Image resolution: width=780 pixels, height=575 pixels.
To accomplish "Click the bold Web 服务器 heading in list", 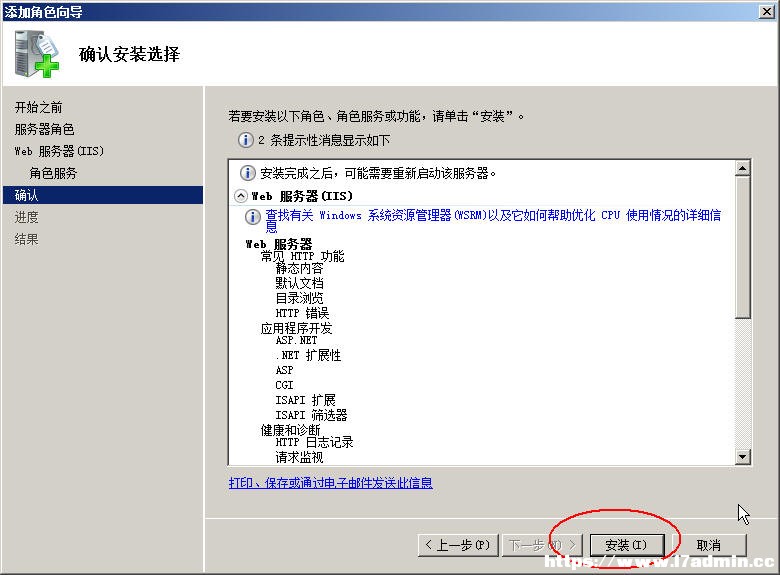I will (279, 244).
